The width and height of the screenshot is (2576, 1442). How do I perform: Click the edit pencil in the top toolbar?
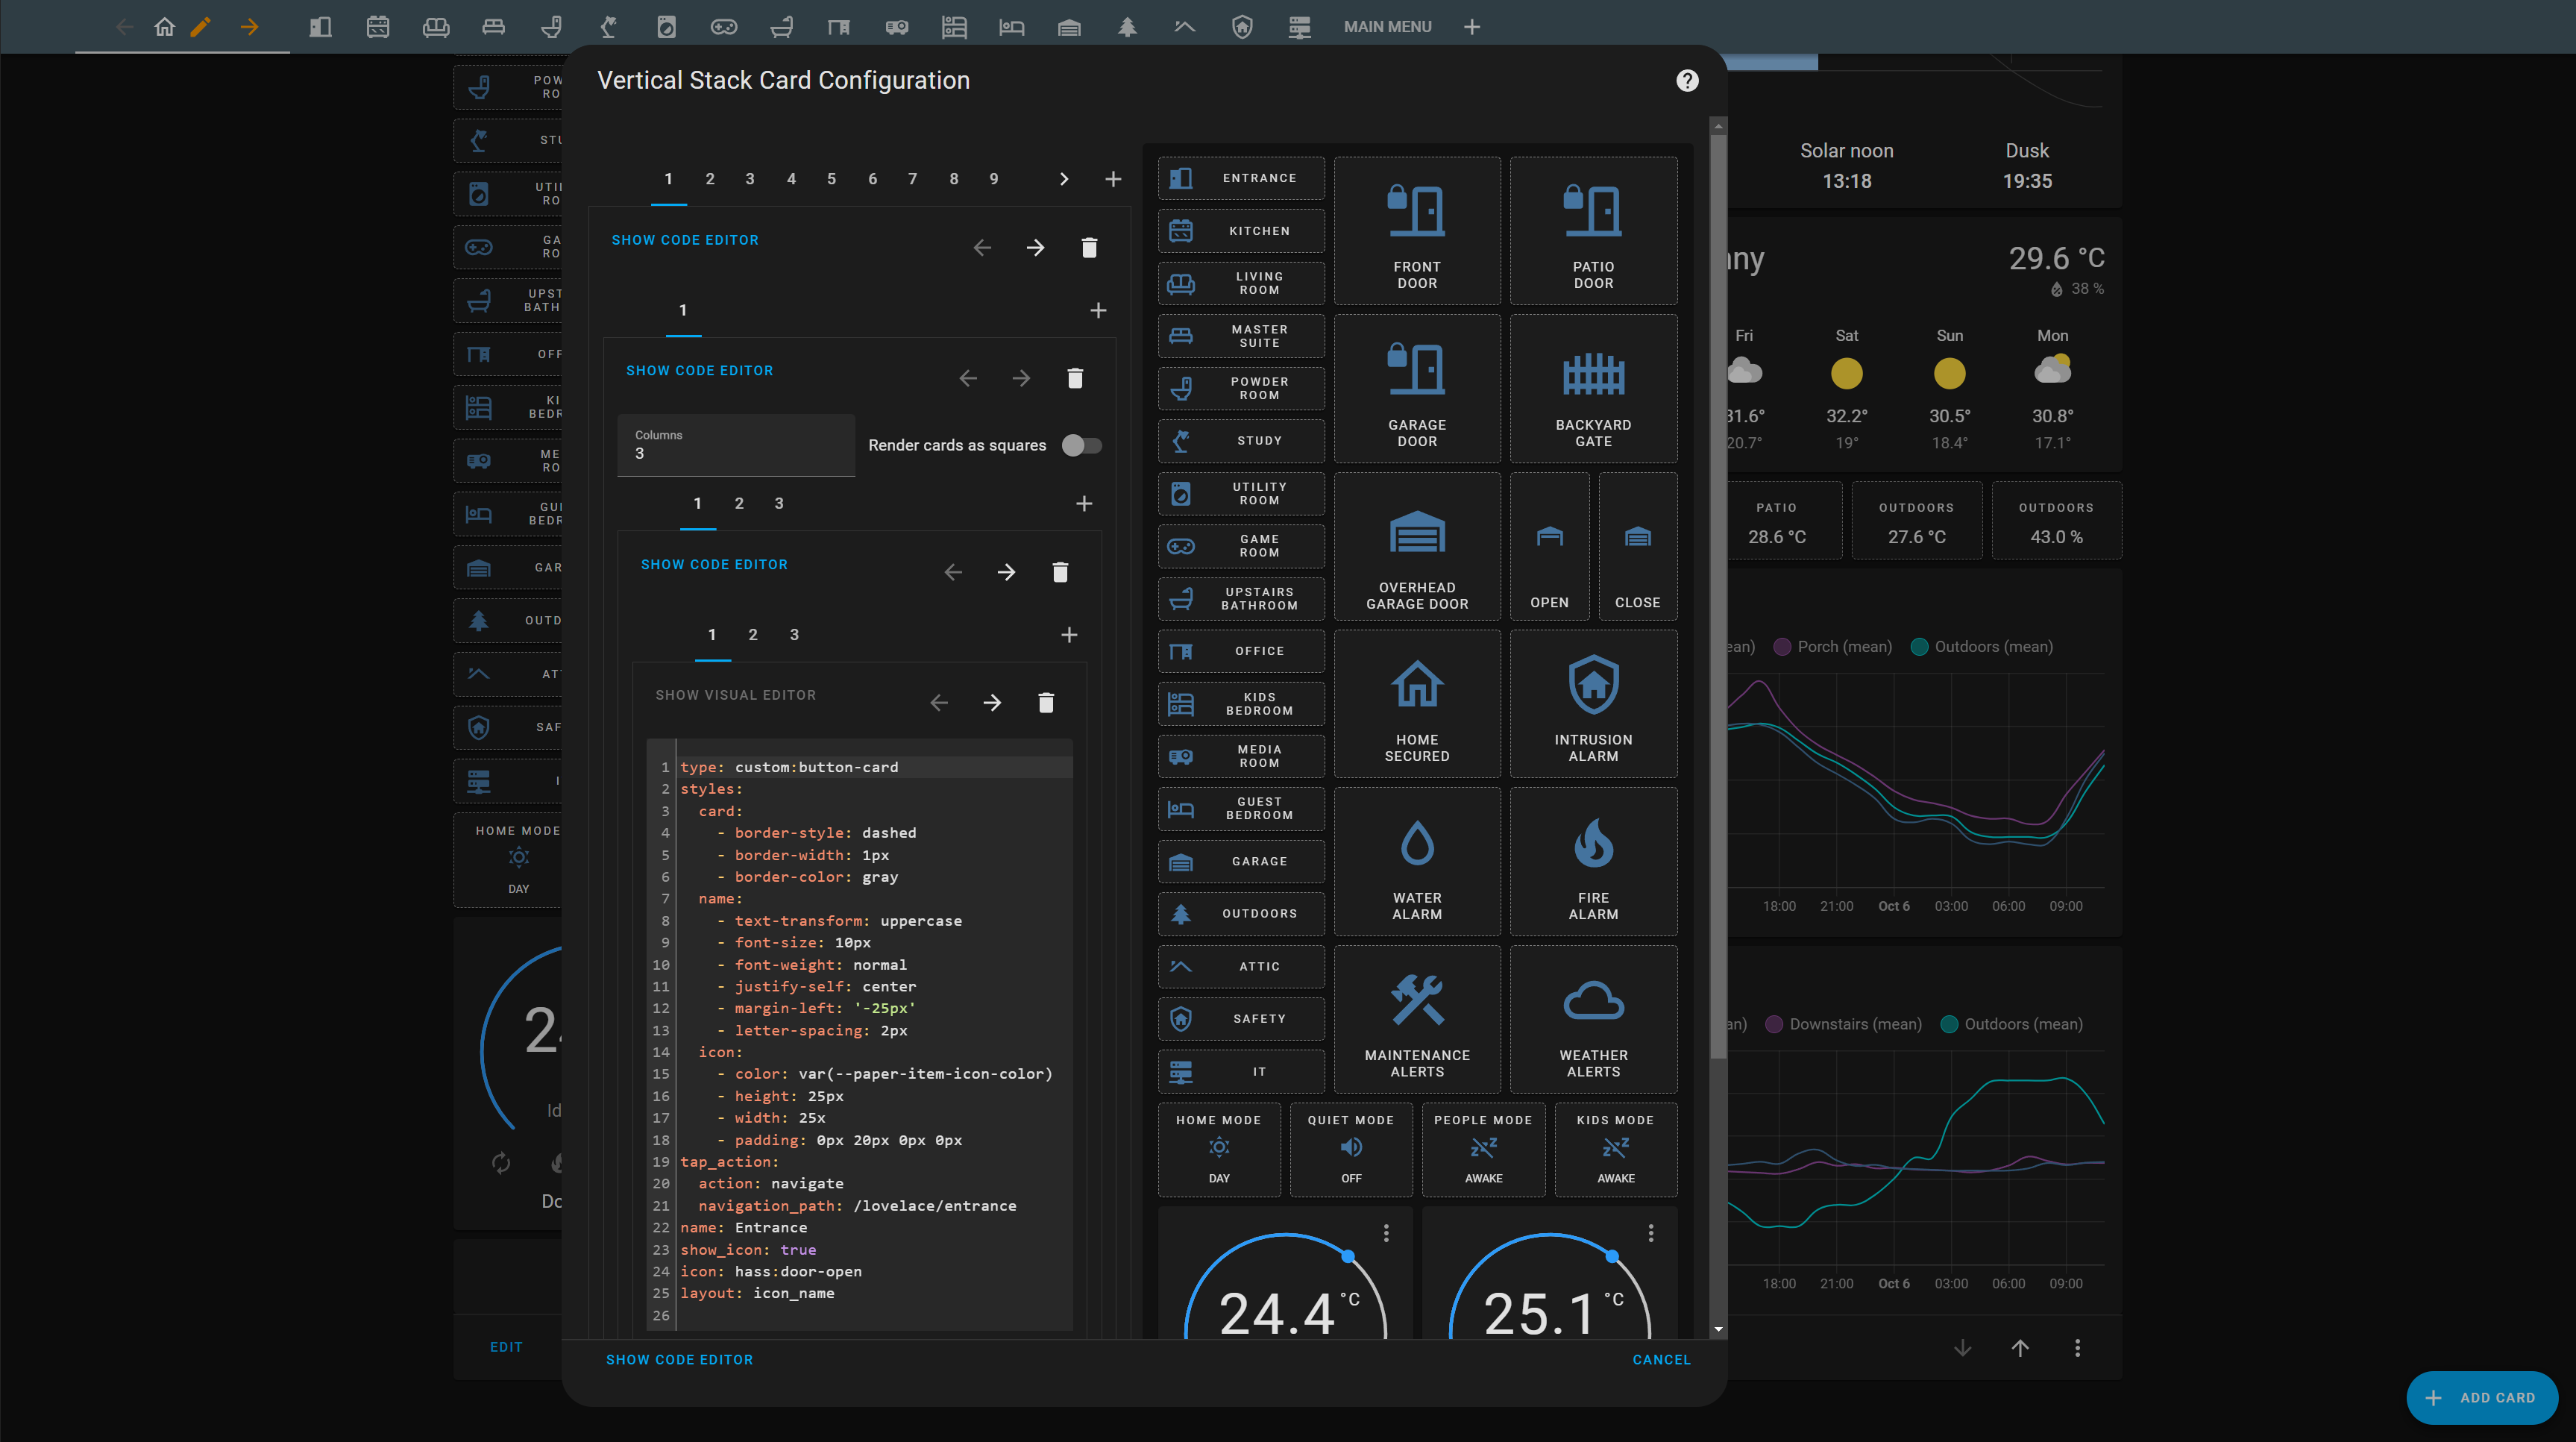pos(201,27)
